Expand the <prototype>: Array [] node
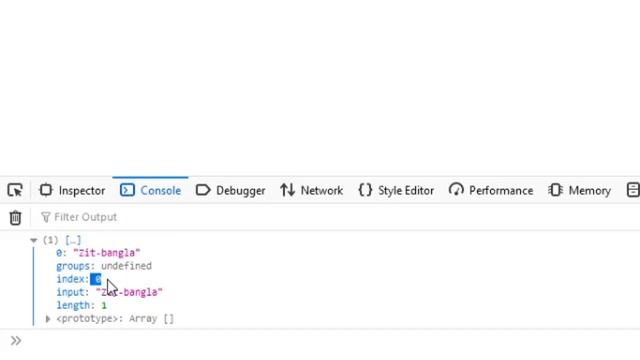Screen dimensions: 640x360 point(48,319)
